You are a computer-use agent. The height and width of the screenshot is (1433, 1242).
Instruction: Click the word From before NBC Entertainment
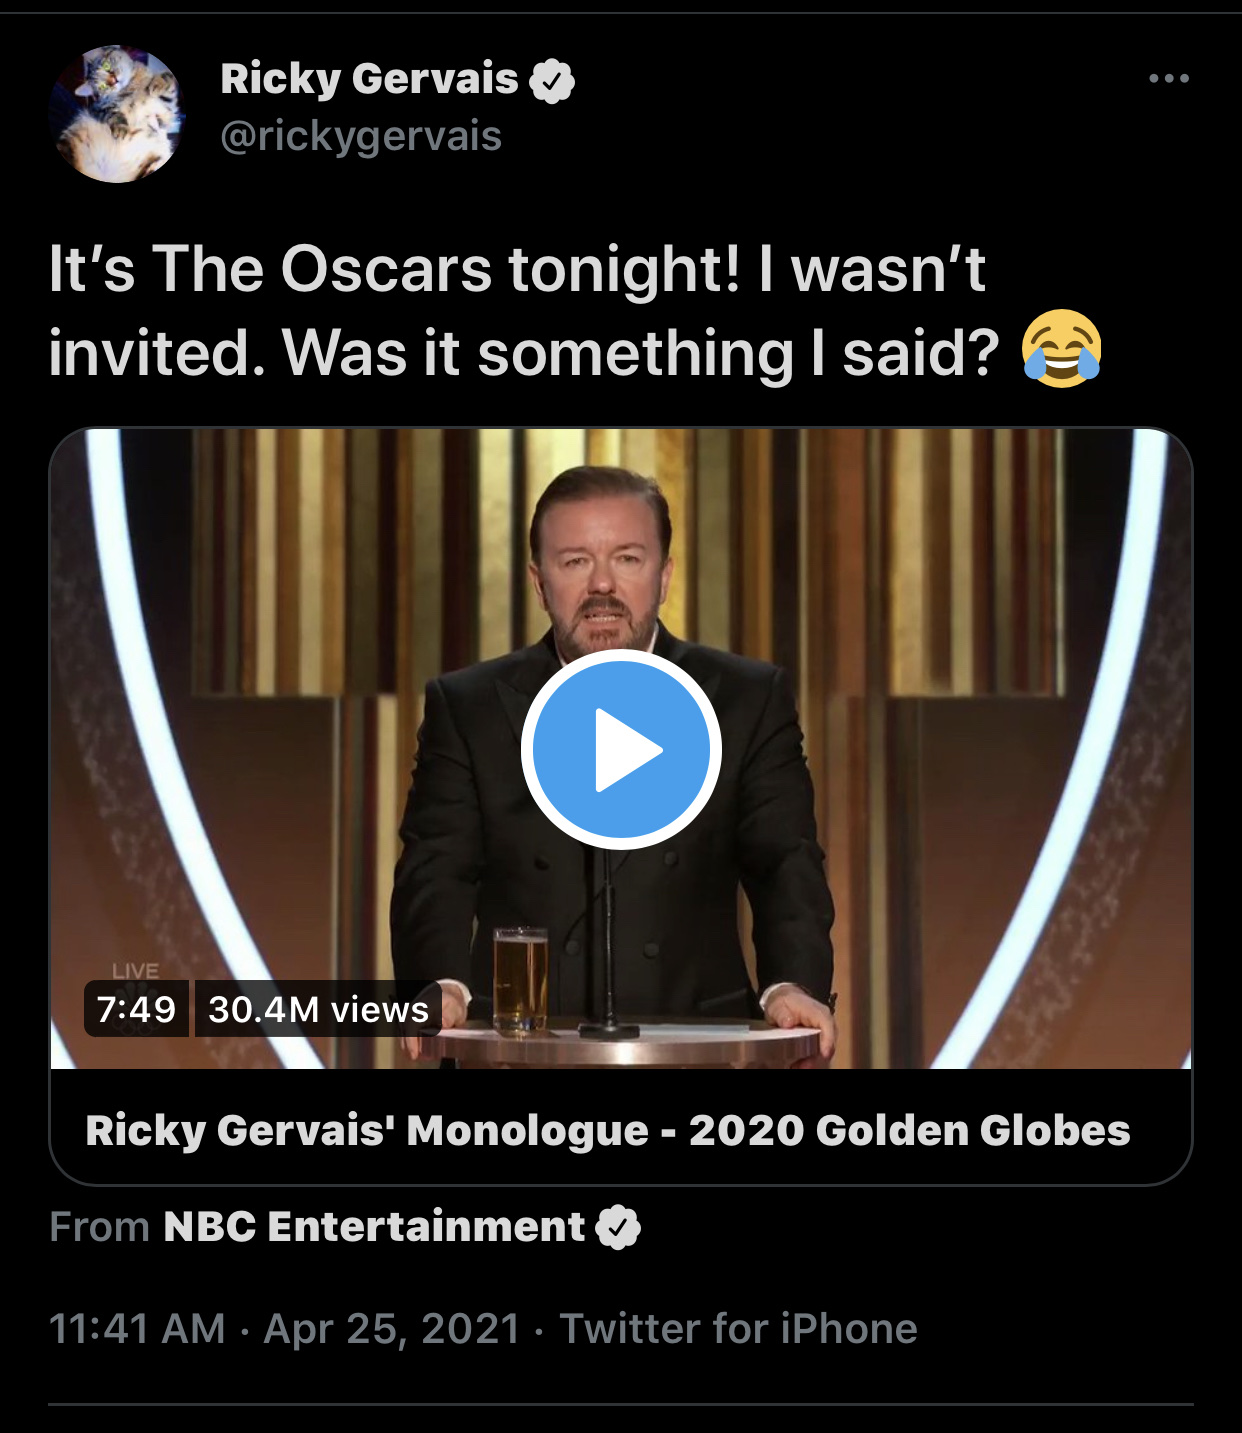coord(99,1227)
